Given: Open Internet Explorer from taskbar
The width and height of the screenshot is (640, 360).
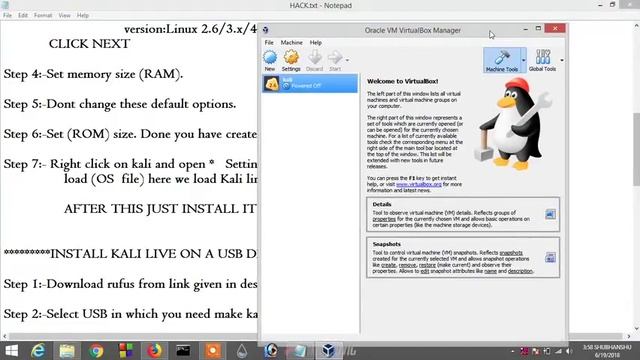Looking at the screenshot, I should (x=38, y=351).
